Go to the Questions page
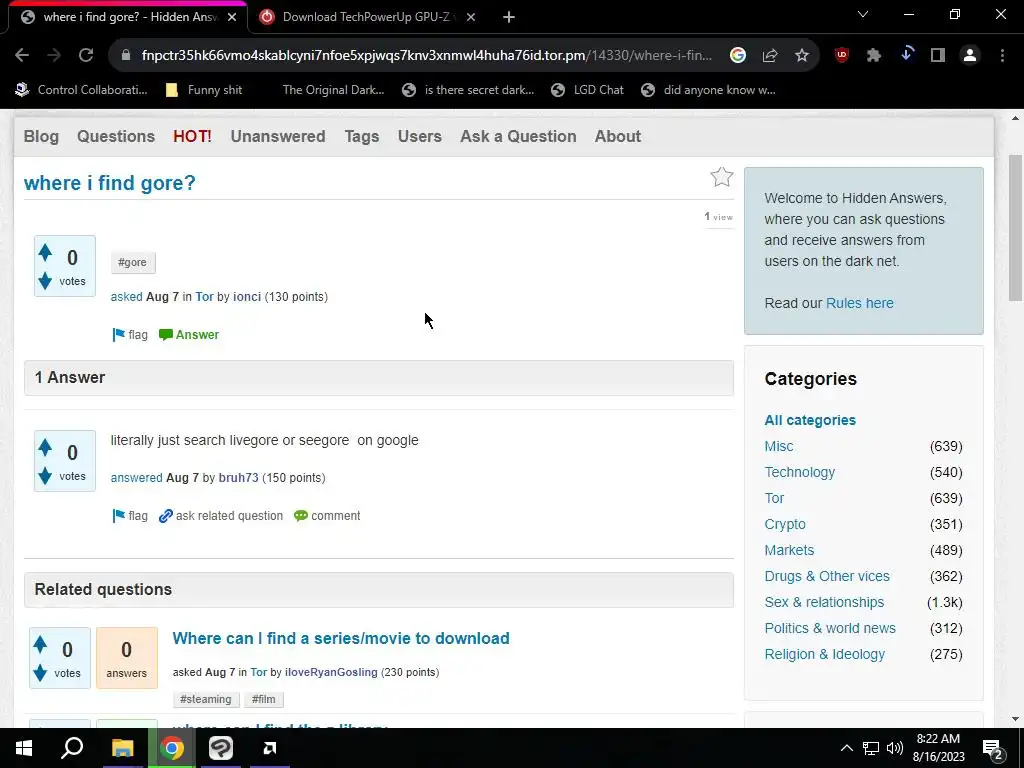 tap(116, 136)
